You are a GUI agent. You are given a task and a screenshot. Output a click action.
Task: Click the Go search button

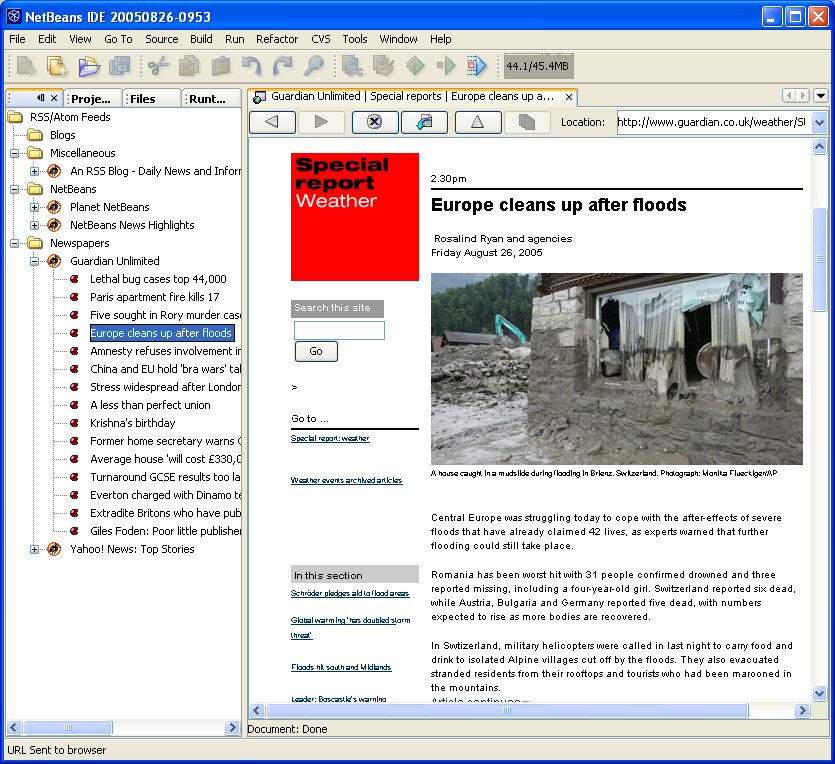pyautogui.click(x=316, y=351)
